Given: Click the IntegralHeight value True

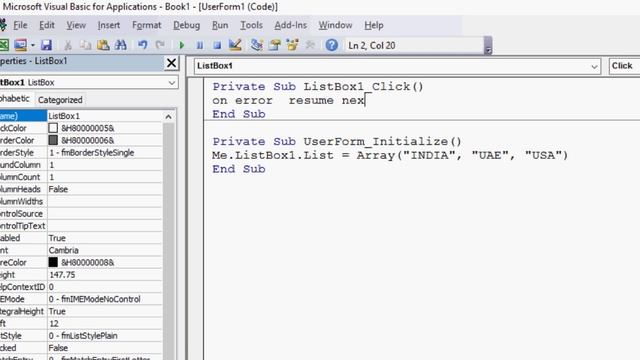Looking at the screenshot, I should 104,311.
